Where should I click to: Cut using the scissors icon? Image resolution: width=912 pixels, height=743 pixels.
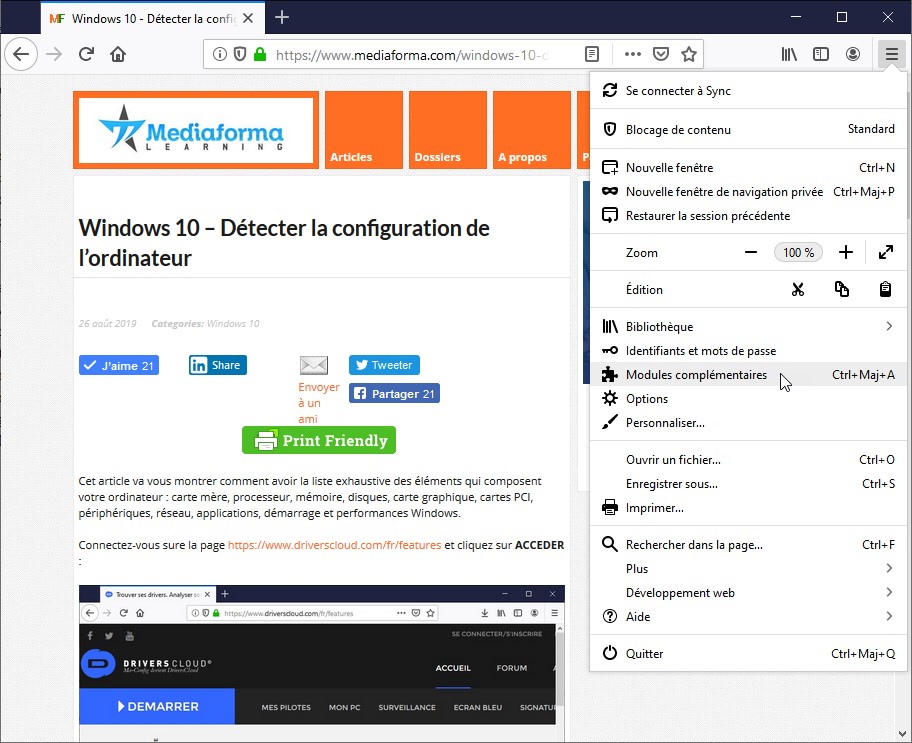click(797, 290)
